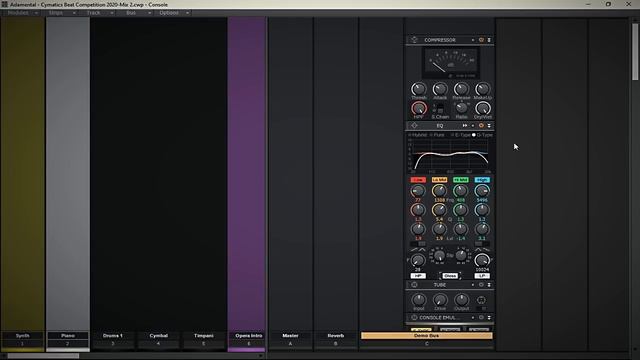The width and height of the screenshot is (640, 360).
Task: Click the High band frequency knob
Action: (x=482, y=191)
